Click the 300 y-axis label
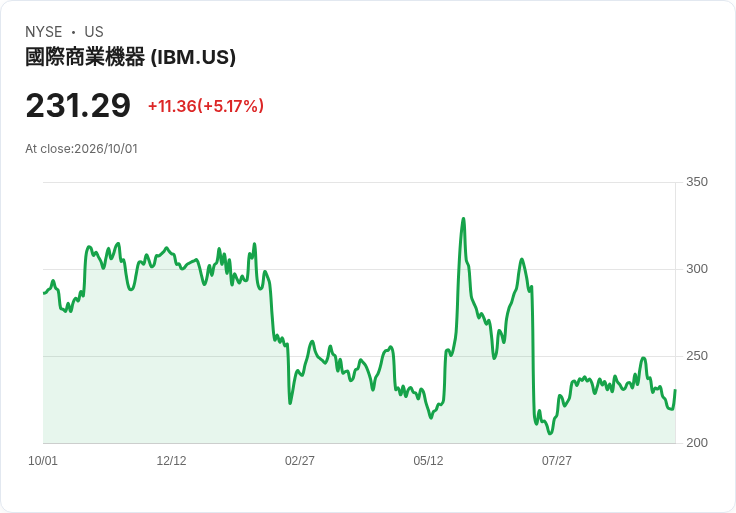 (x=697, y=269)
